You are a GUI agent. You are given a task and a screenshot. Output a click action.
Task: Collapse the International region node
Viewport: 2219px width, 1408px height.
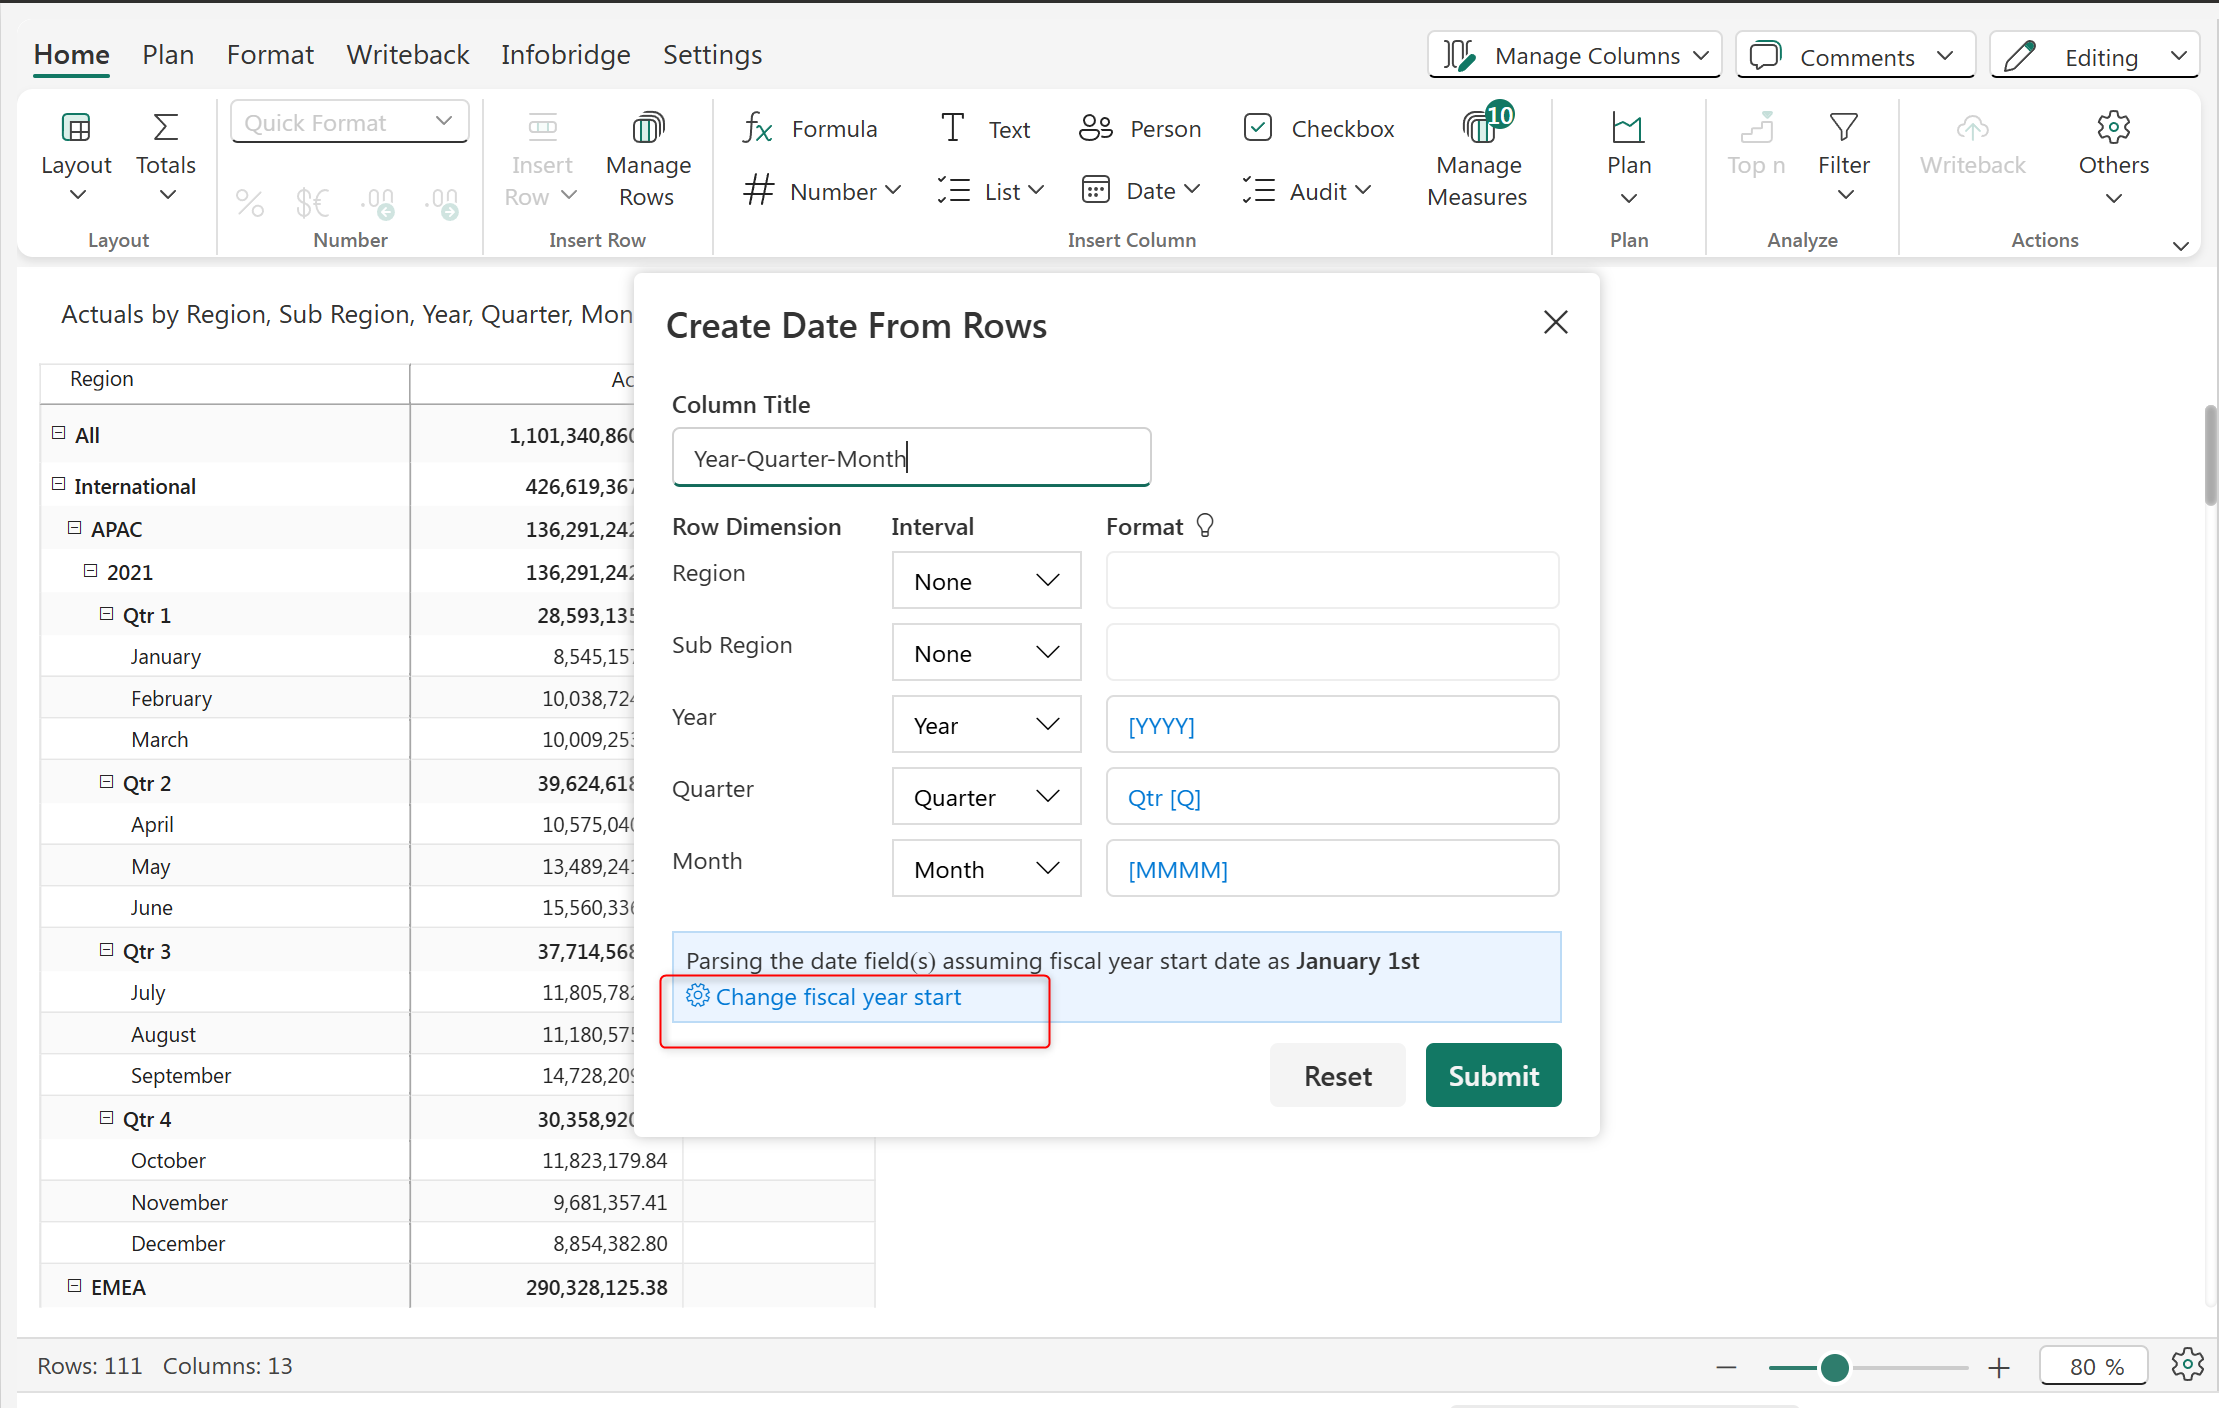pos(58,485)
